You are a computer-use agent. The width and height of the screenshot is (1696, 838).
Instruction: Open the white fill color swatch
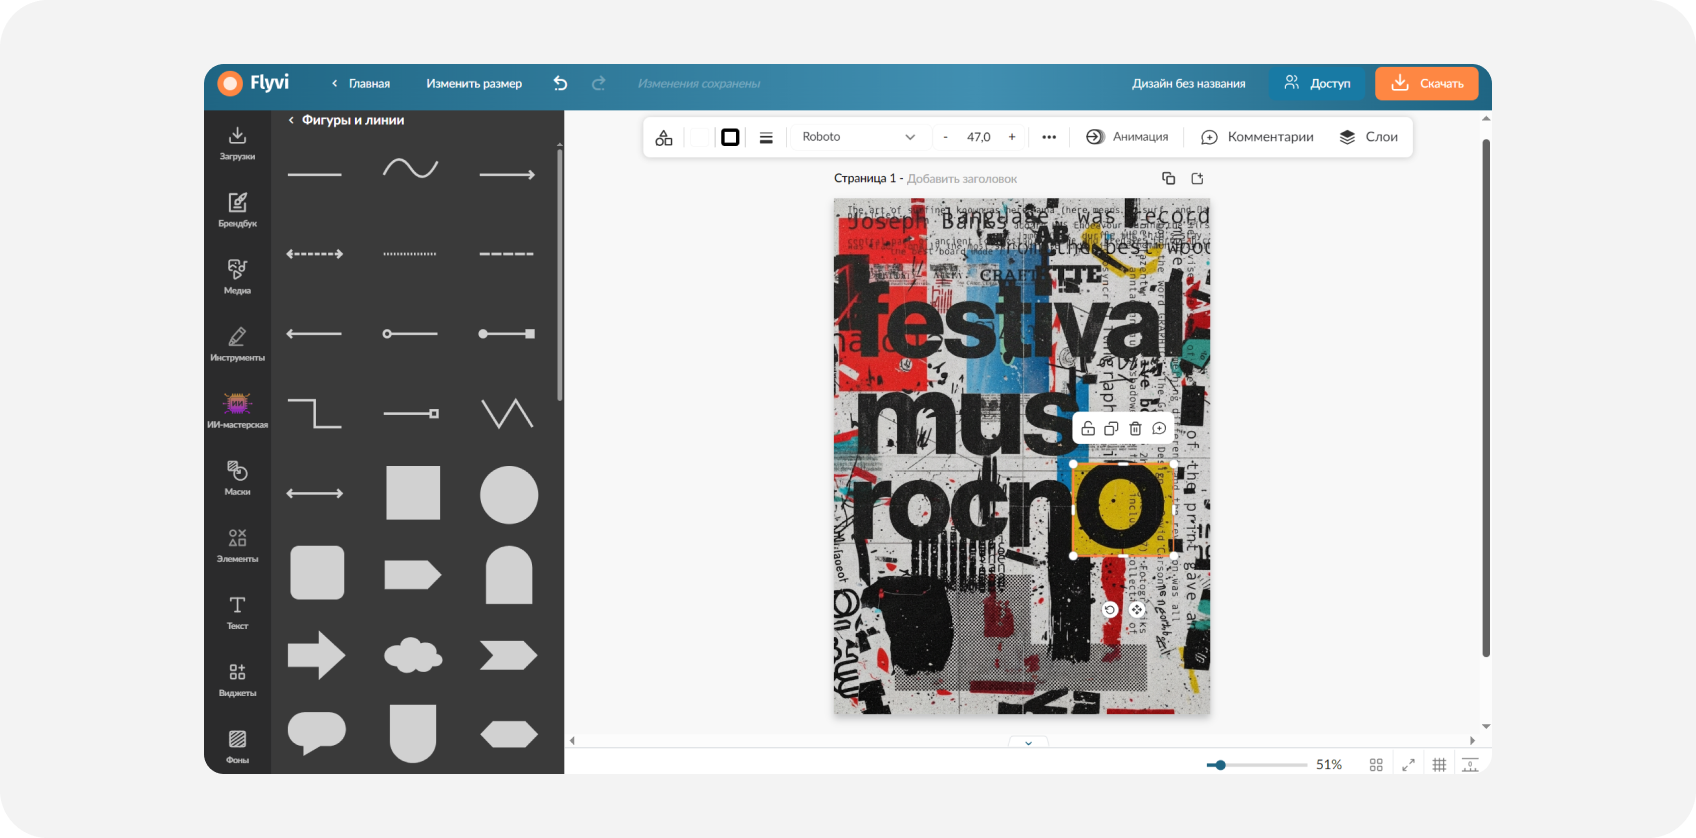pyautogui.click(x=700, y=137)
